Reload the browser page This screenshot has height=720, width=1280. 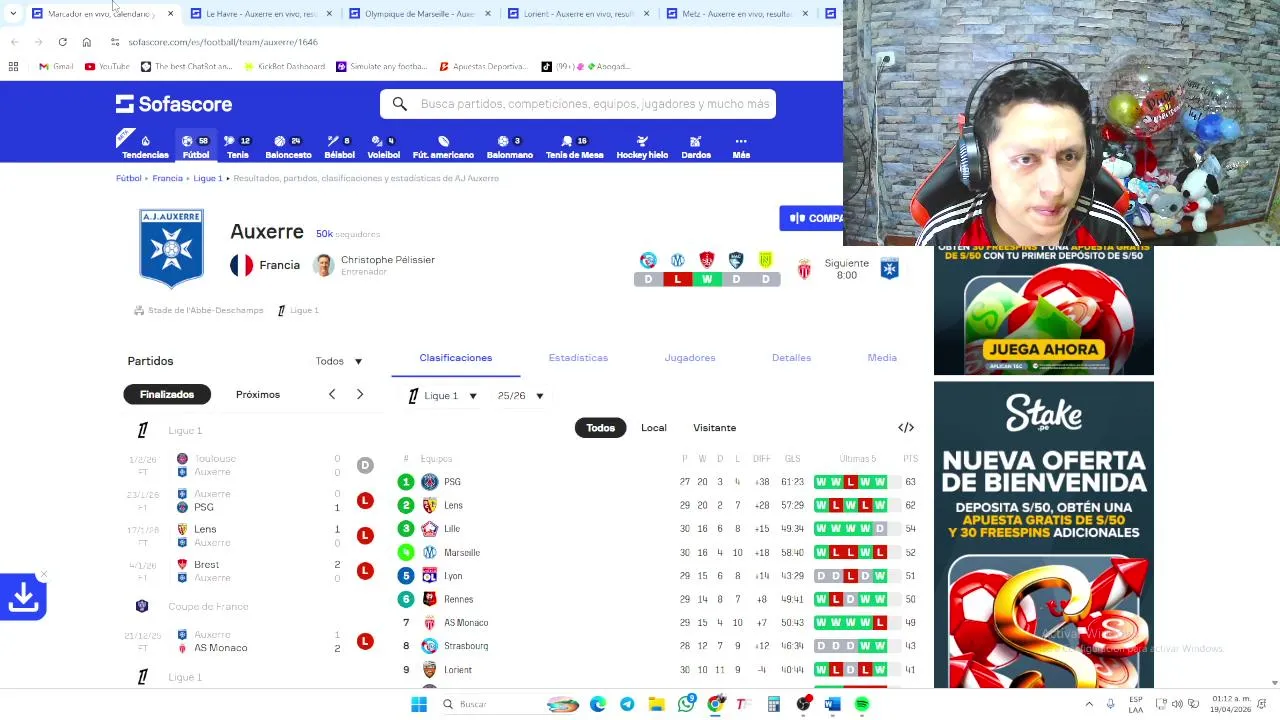(62, 42)
